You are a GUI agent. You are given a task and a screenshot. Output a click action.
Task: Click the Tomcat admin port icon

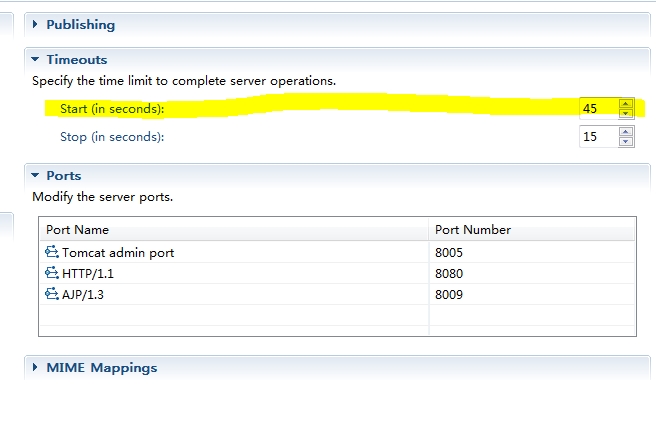(x=51, y=252)
